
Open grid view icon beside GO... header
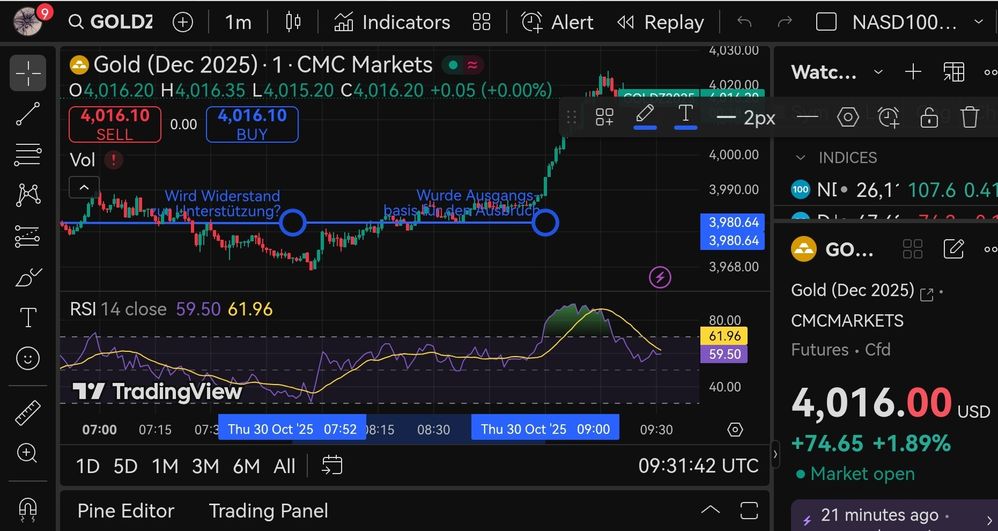[913, 249]
